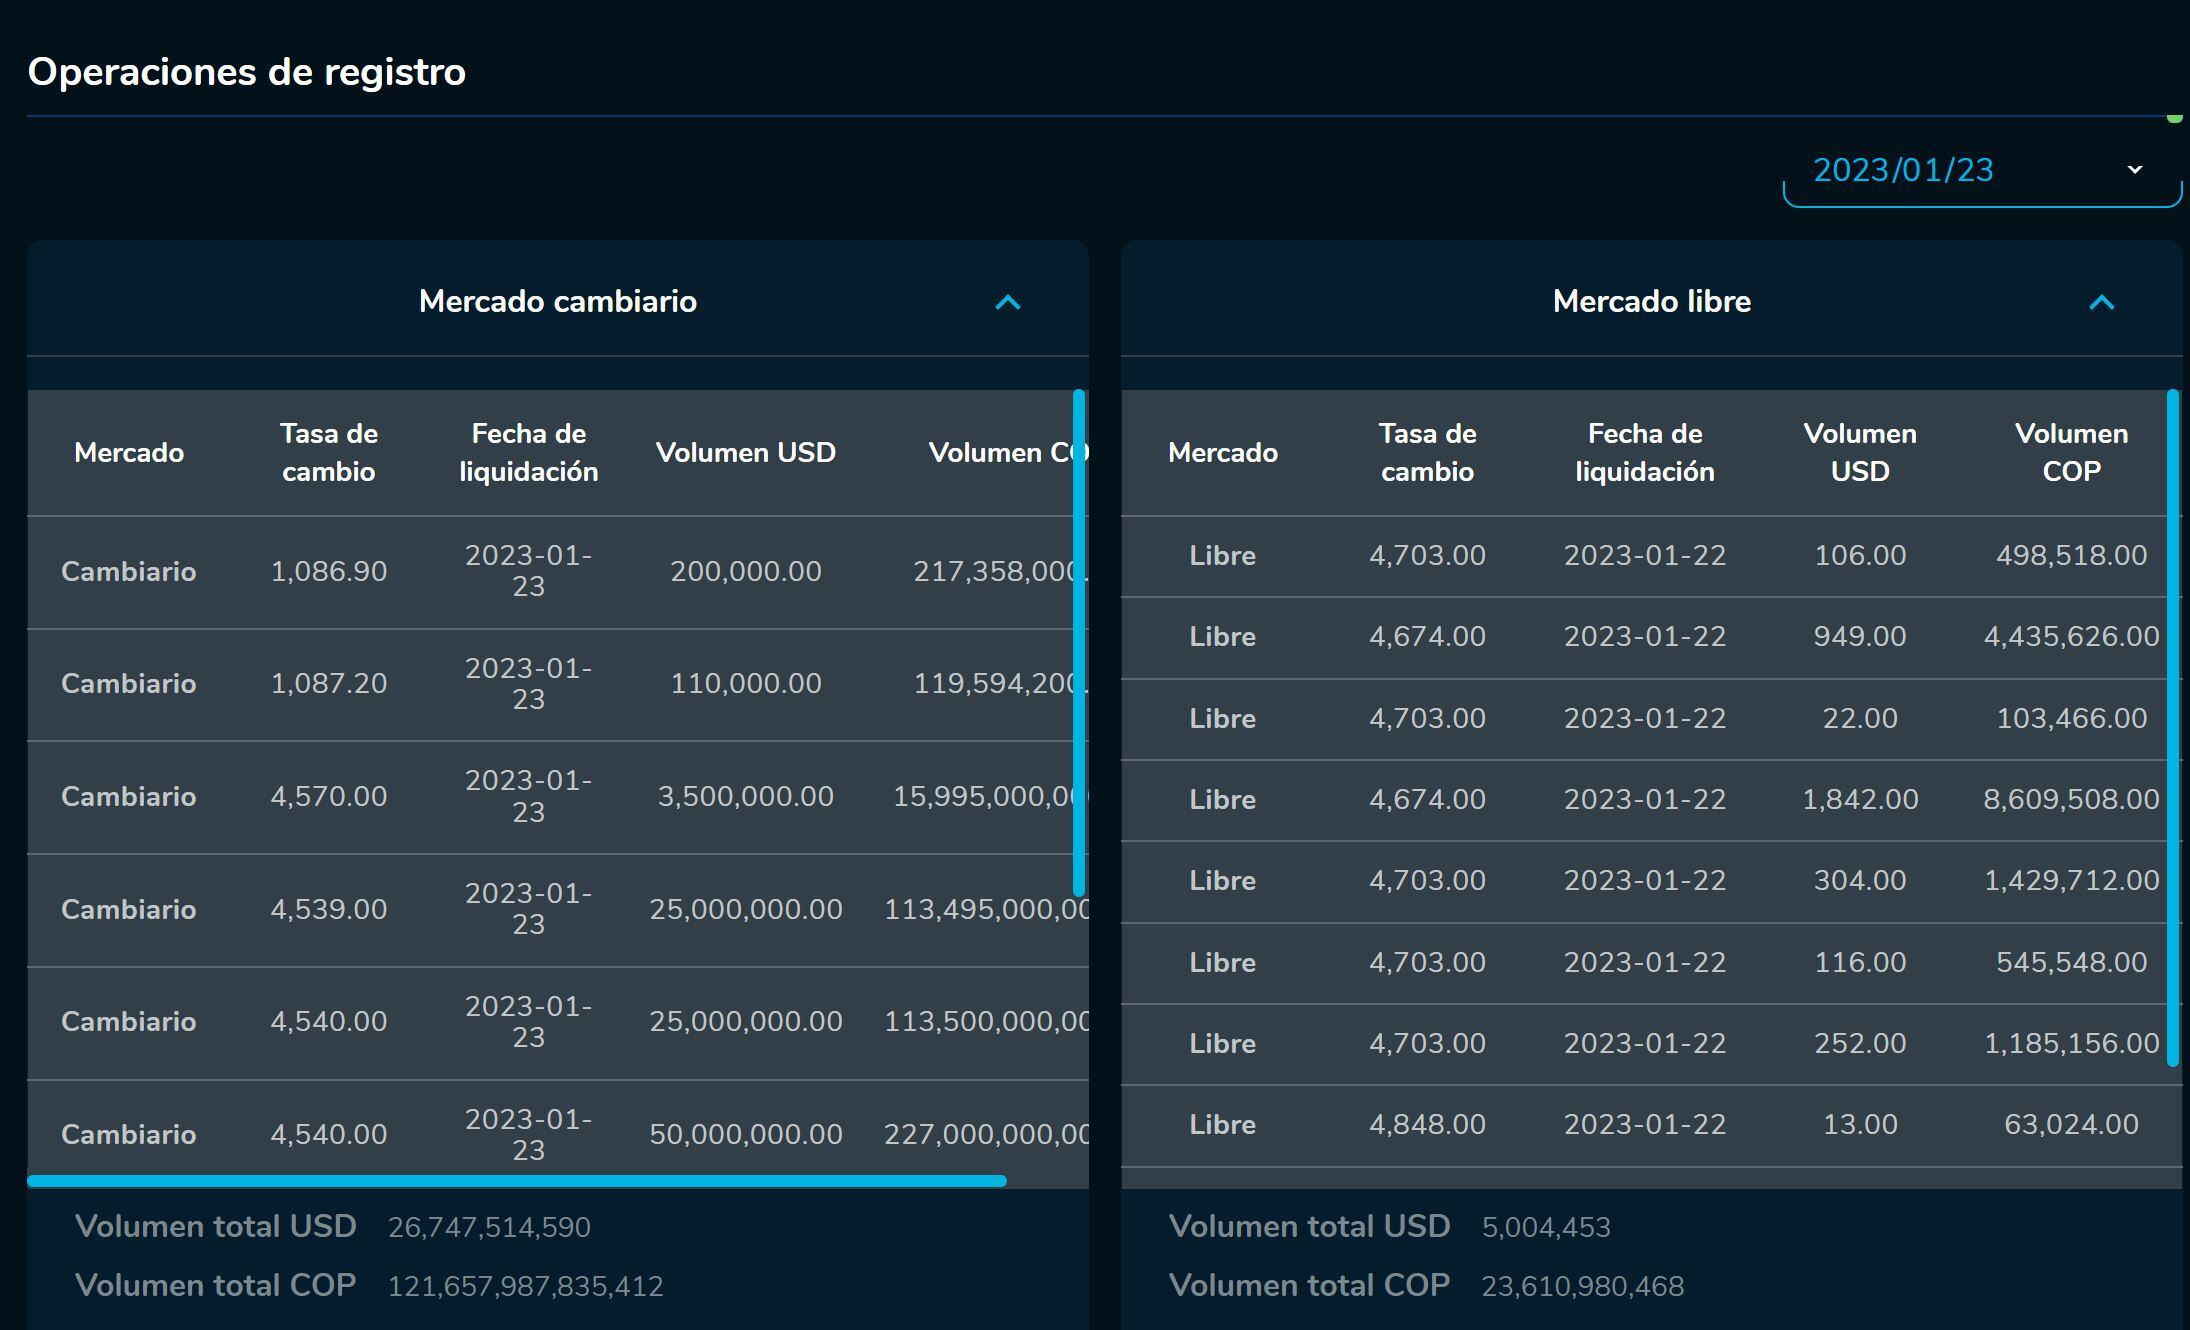
Task: Click Tasa de cambio header in cambiario table
Action: [328, 452]
